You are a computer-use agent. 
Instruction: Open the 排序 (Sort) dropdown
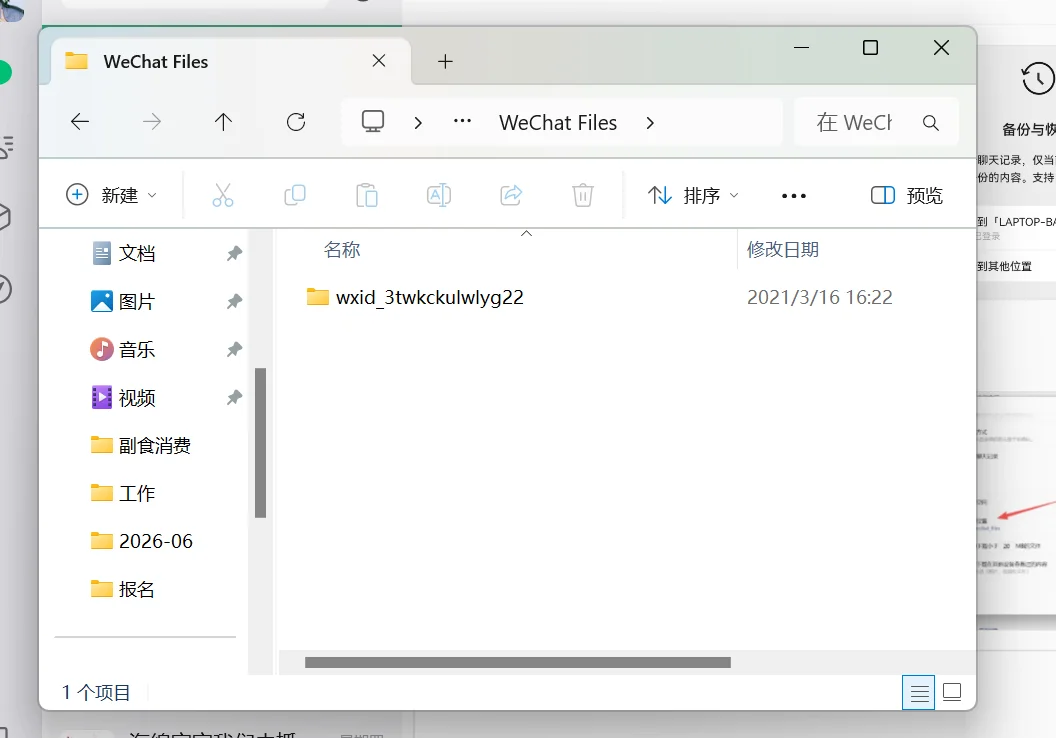pos(694,195)
